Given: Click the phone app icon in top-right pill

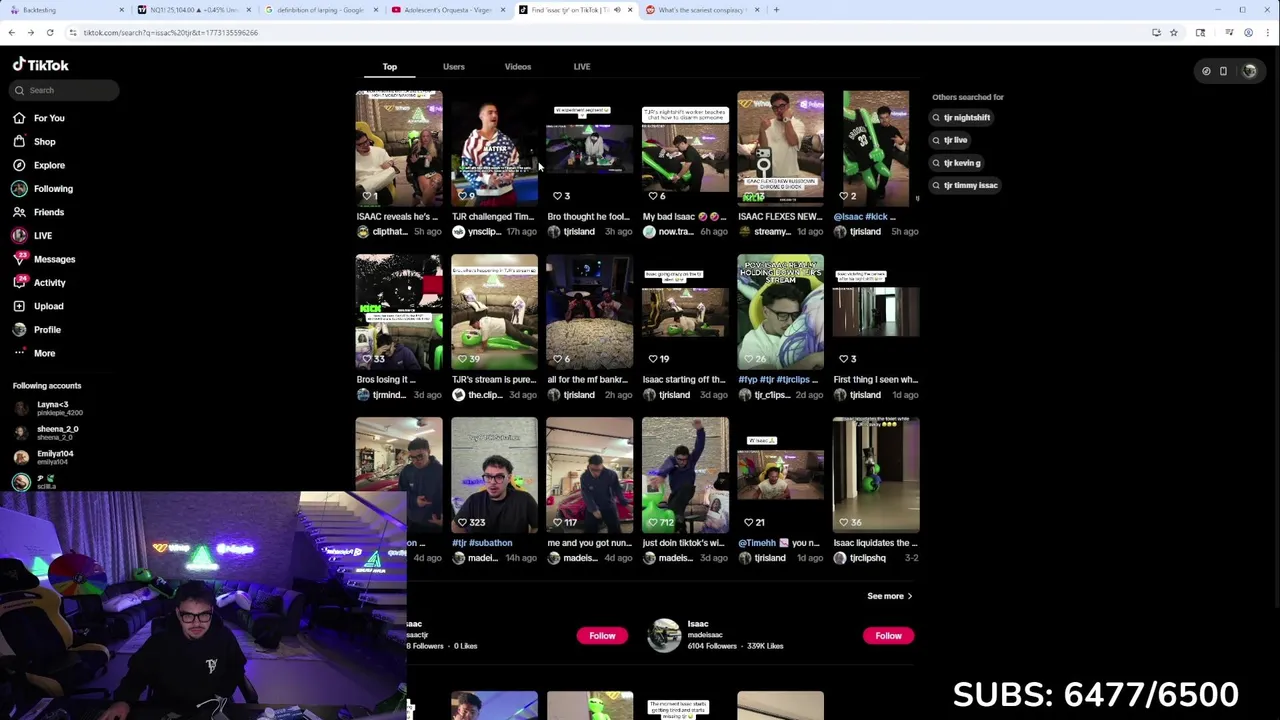Looking at the screenshot, I should click(1223, 71).
